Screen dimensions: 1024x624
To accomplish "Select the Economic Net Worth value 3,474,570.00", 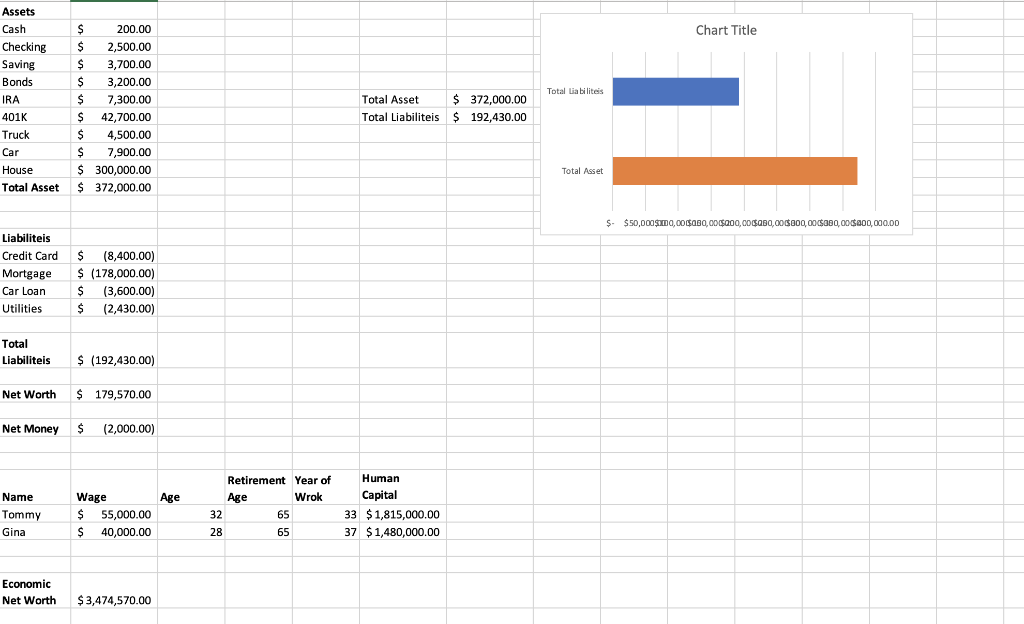I will click(114, 591).
